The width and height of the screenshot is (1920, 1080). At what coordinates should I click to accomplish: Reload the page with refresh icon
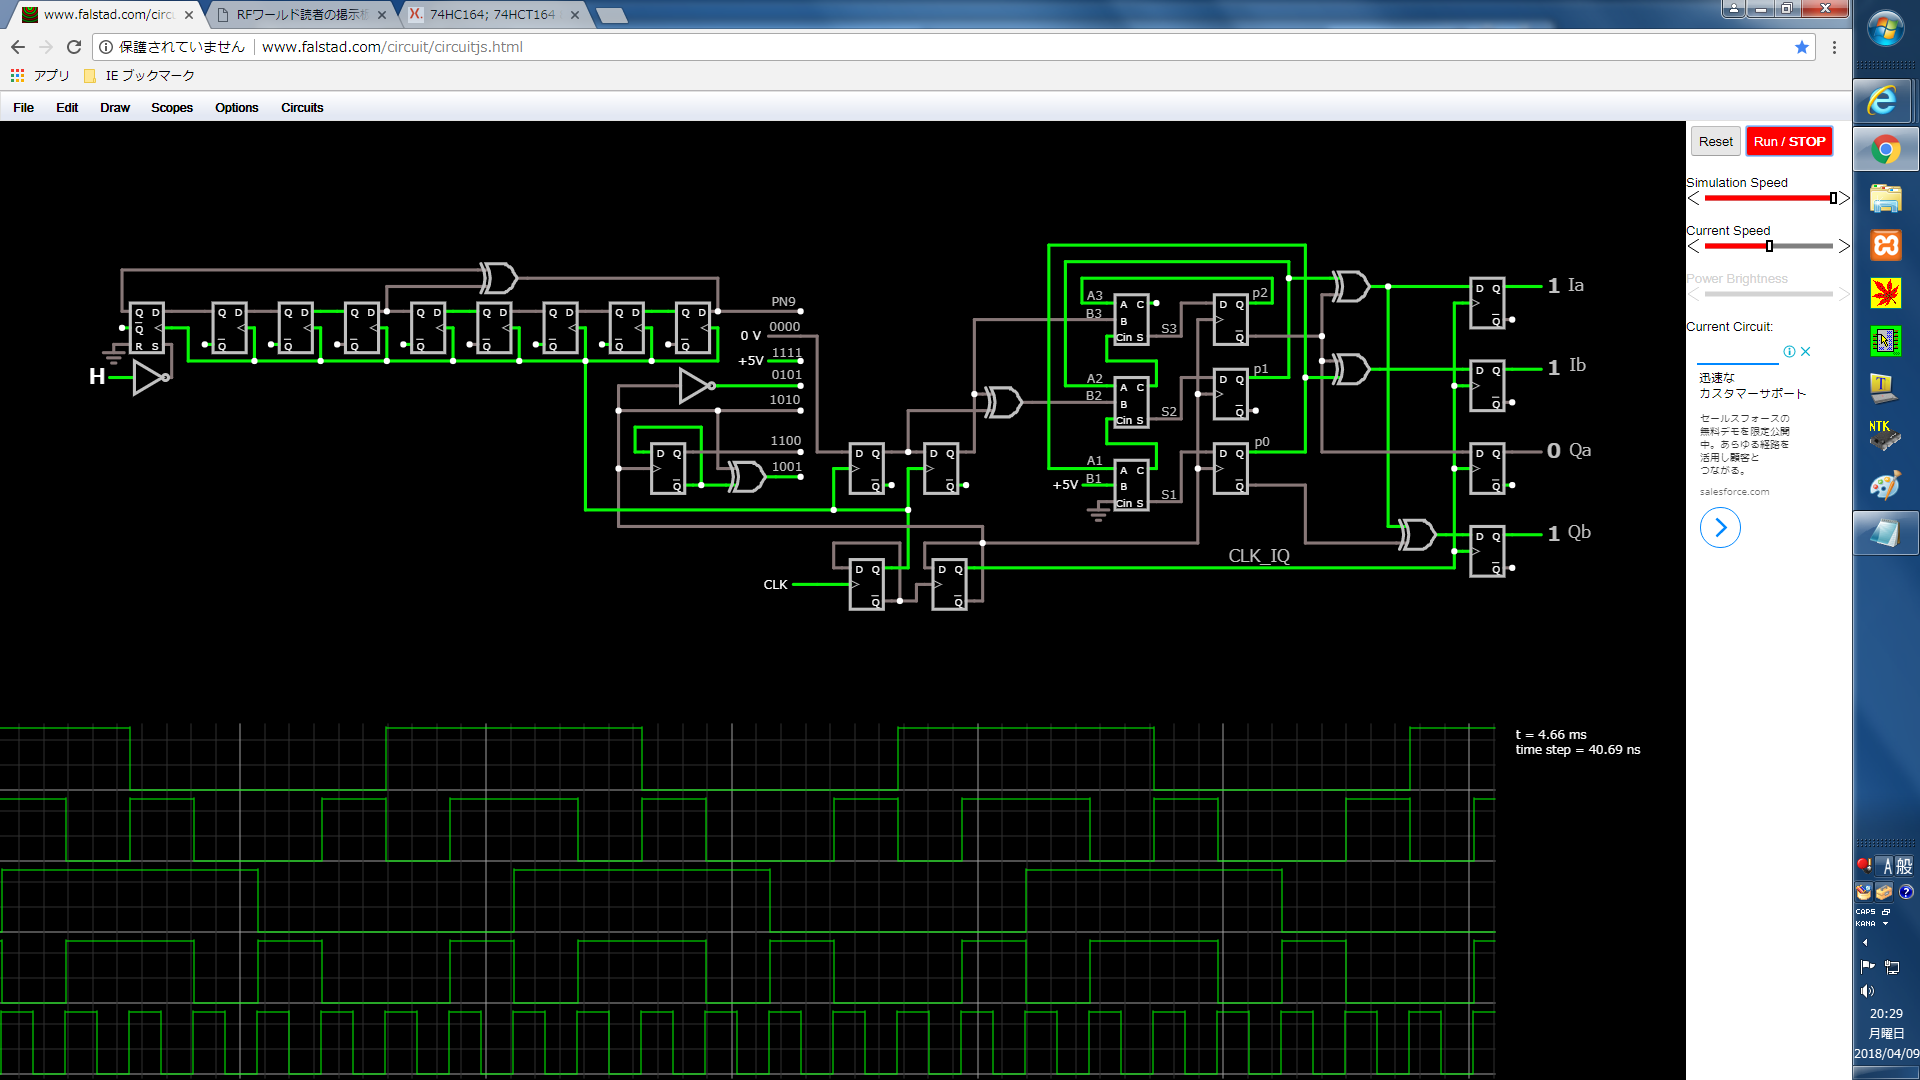(x=74, y=47)
